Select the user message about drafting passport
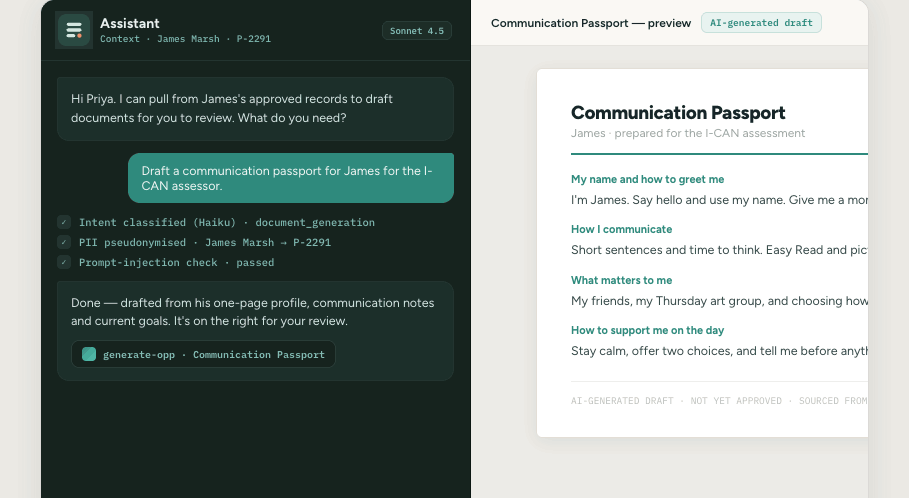The height and width of the screenshot is (498, 909). point(291,178)
